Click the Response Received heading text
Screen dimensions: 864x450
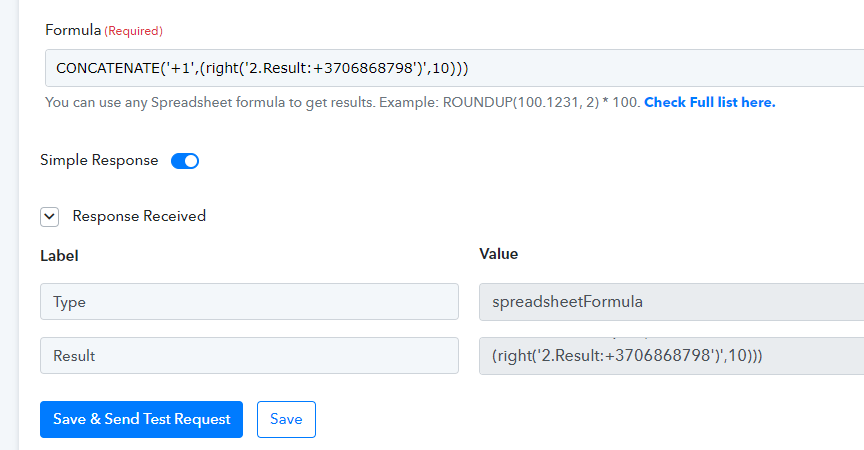[x=139, y=216]
